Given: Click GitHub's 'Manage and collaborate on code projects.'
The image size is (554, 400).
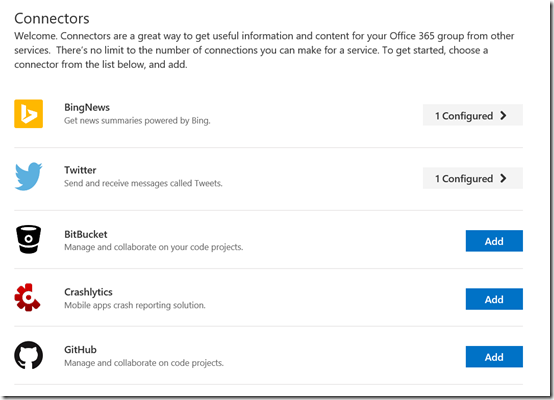Looking at the screenshot, I should [144, 363].
